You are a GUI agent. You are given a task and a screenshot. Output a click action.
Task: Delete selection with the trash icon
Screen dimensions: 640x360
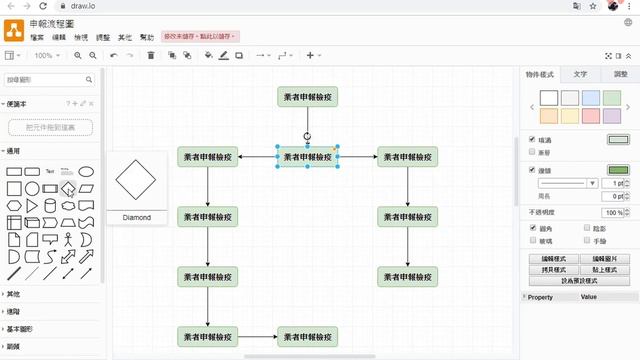[x=151, y=56]
